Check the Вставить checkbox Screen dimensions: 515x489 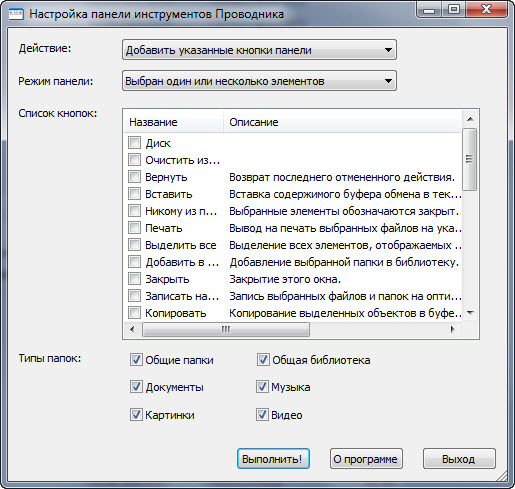135,194
